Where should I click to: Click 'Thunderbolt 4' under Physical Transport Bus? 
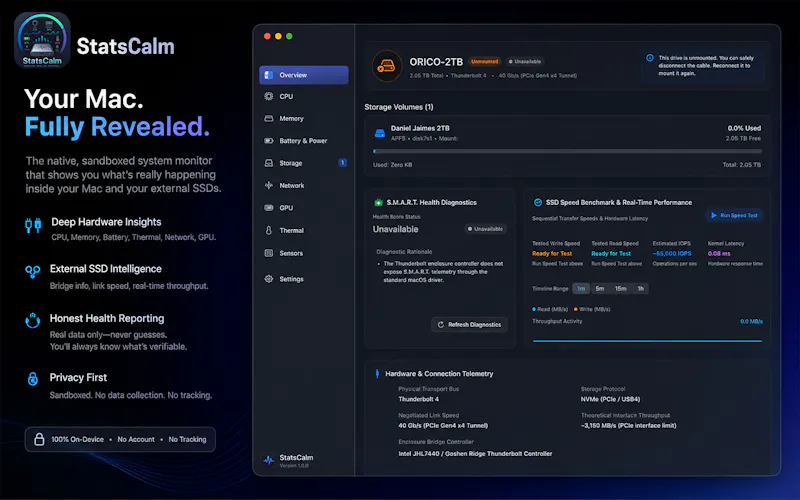pos(418,399)
